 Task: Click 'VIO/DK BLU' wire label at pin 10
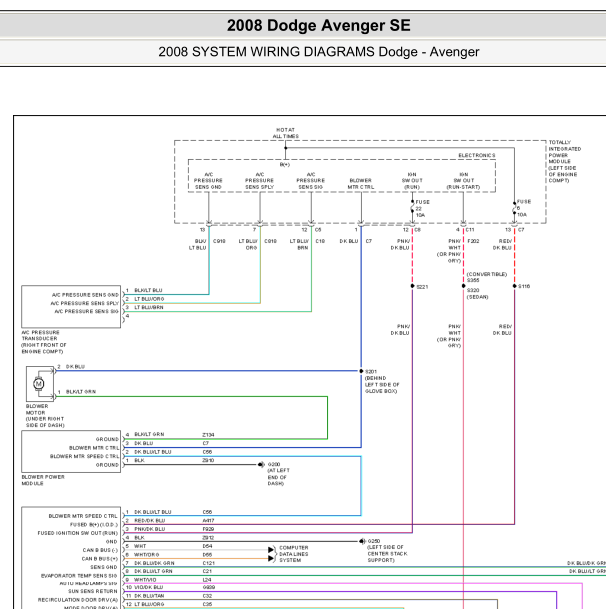148,587
